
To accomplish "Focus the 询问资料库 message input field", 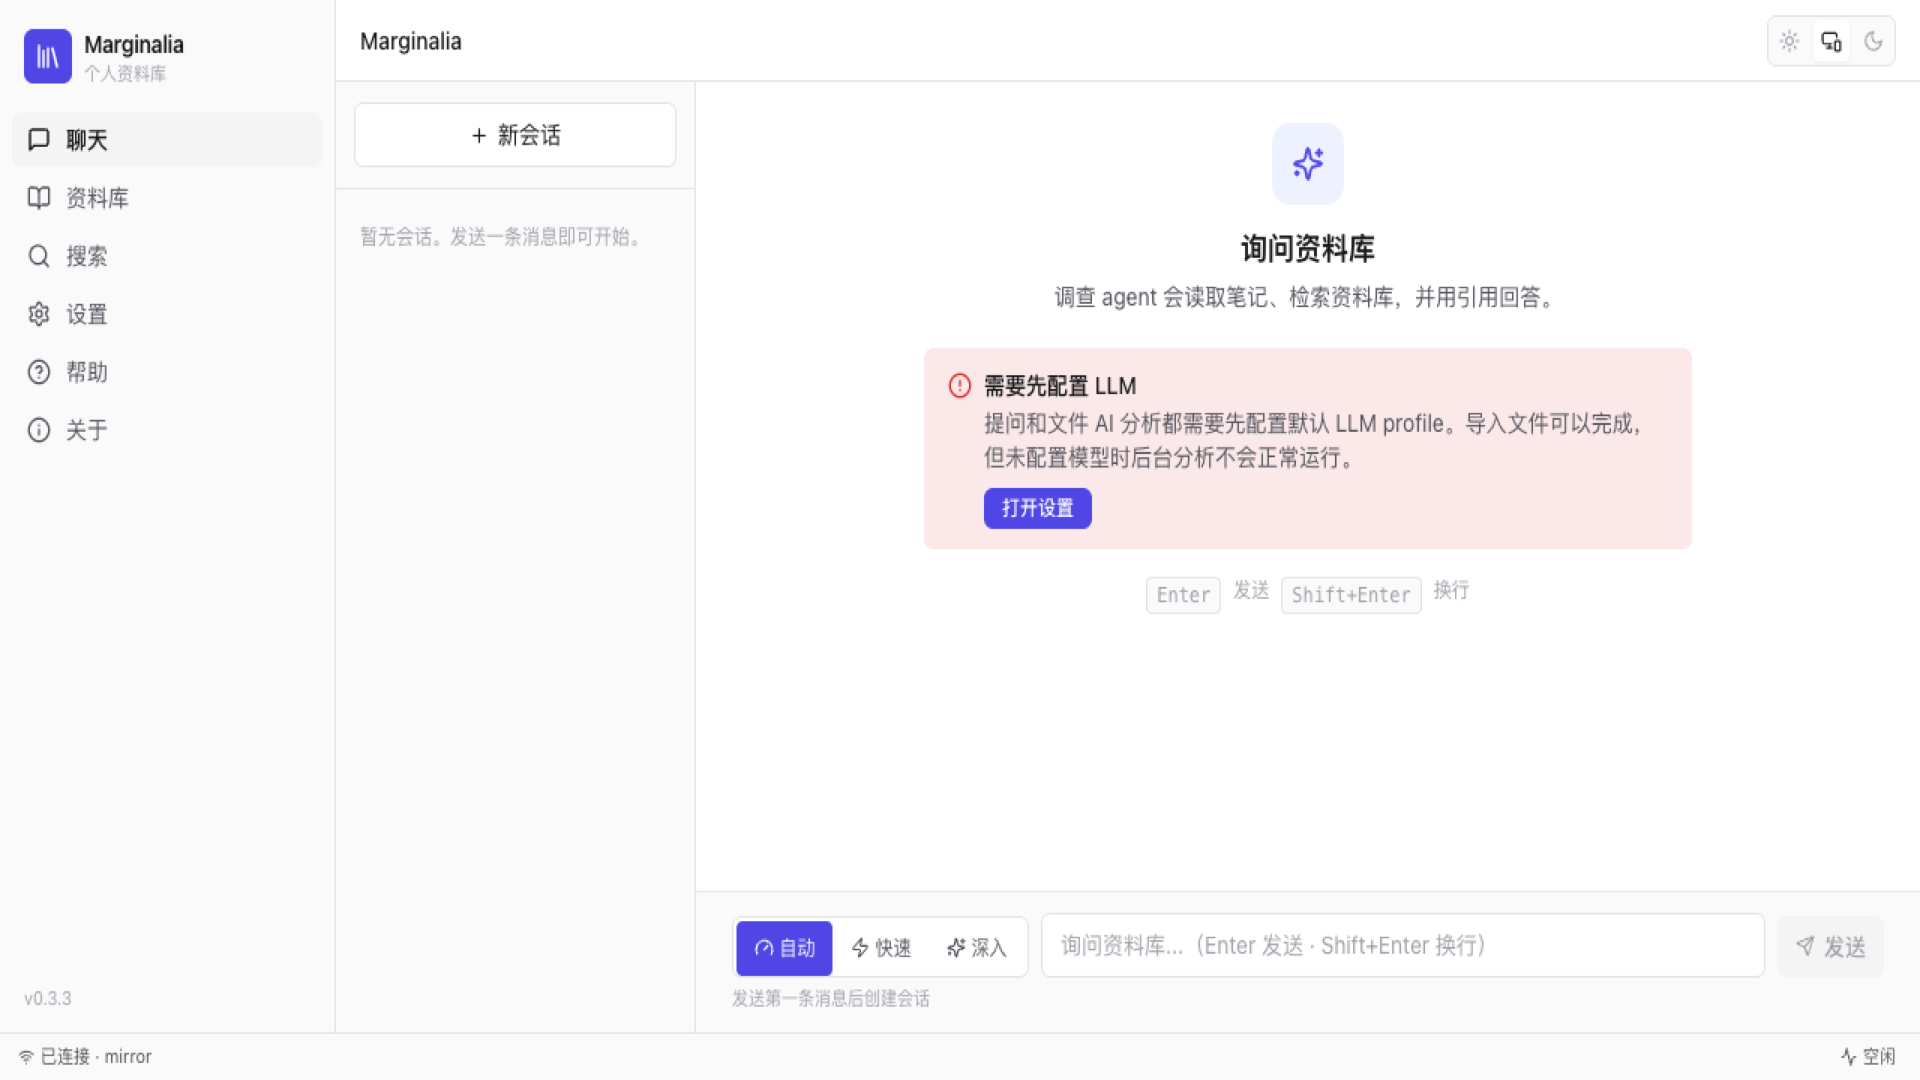I will pos(1403,946).
